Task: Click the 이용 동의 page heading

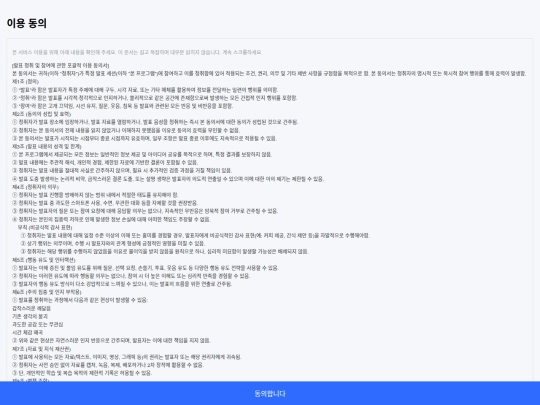Action: pyautogui.click(x=27, y=23)
